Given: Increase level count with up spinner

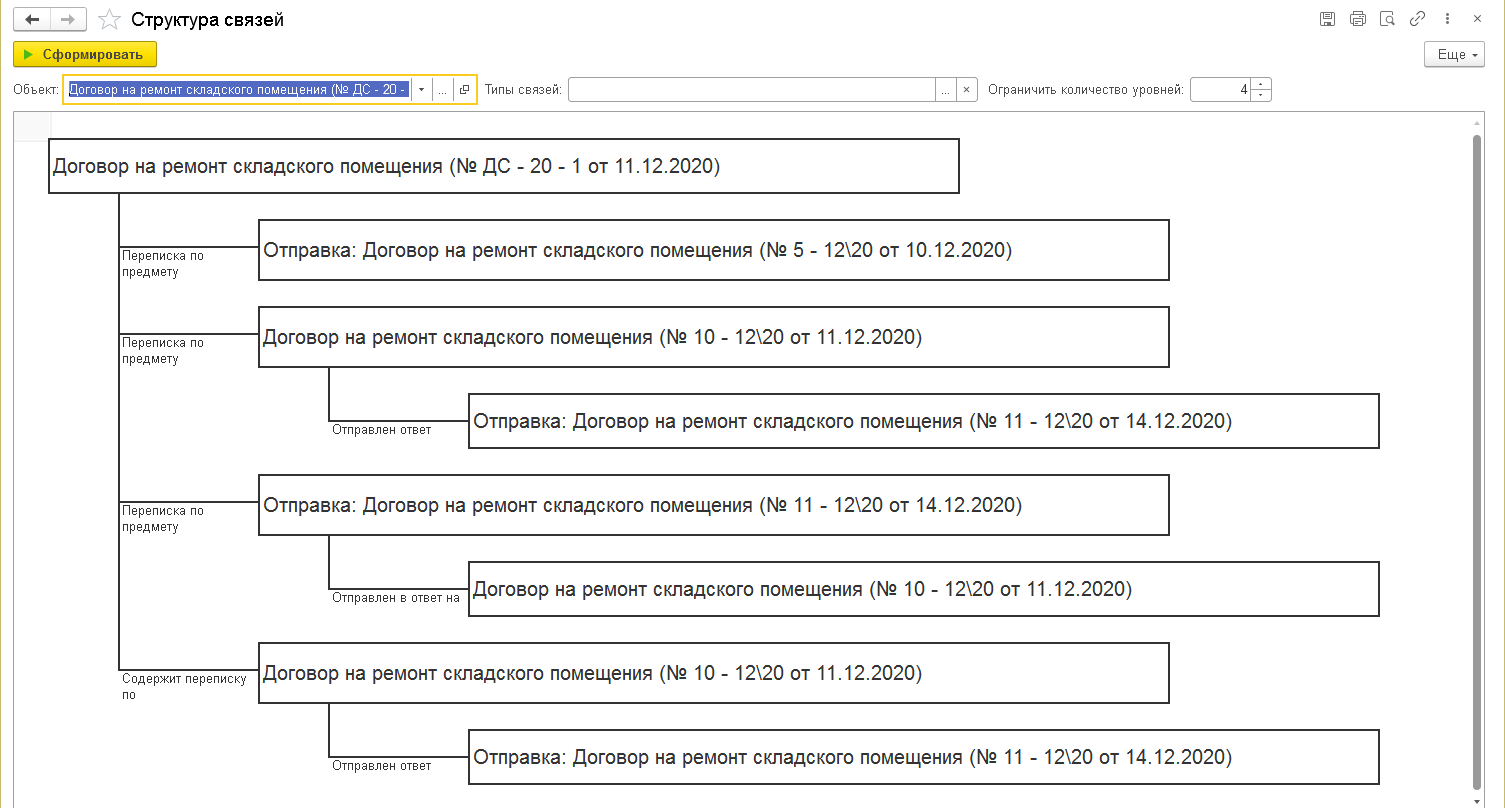Looking at the screenshot, I should pyautogui.click(x=1261, y=84).
